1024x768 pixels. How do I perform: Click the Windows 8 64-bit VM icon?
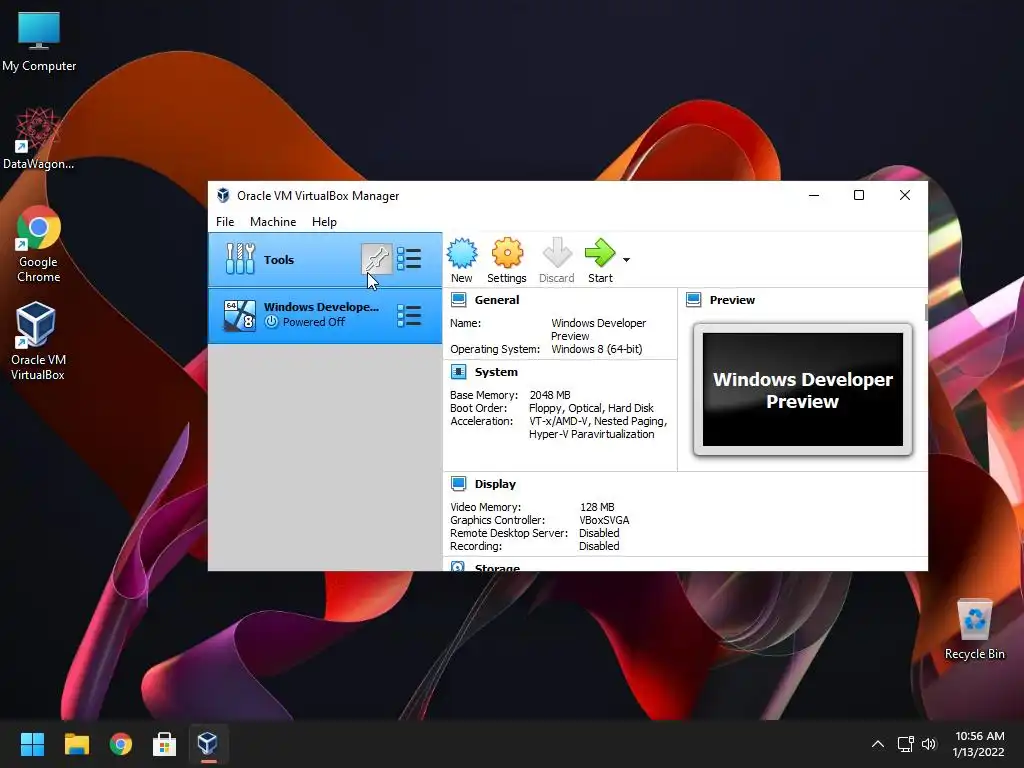pyautogui.click(x=240, y=315)
